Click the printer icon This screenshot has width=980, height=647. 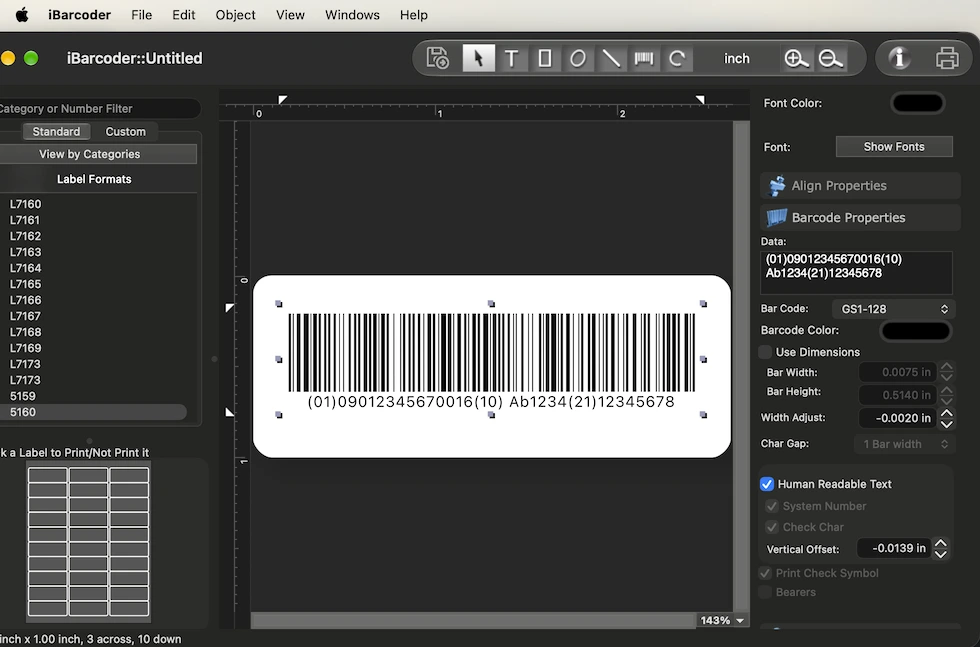[x=947, y=58]
